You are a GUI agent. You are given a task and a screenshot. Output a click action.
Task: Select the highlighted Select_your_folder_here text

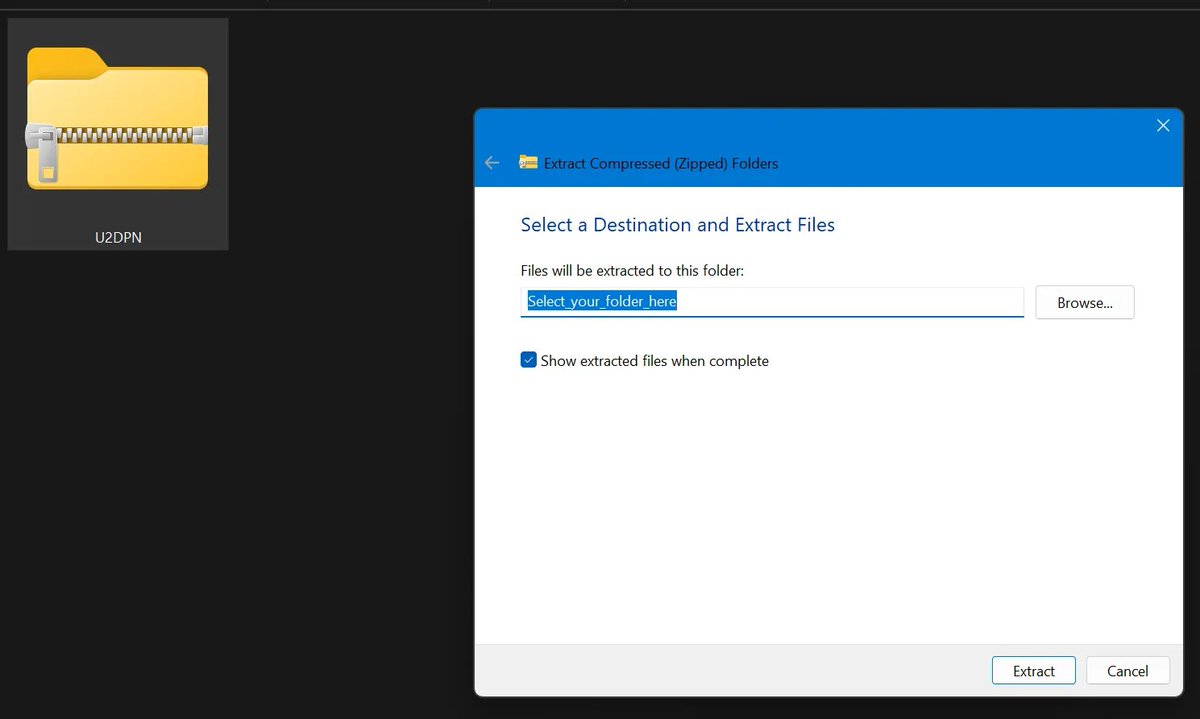point(601,300)
